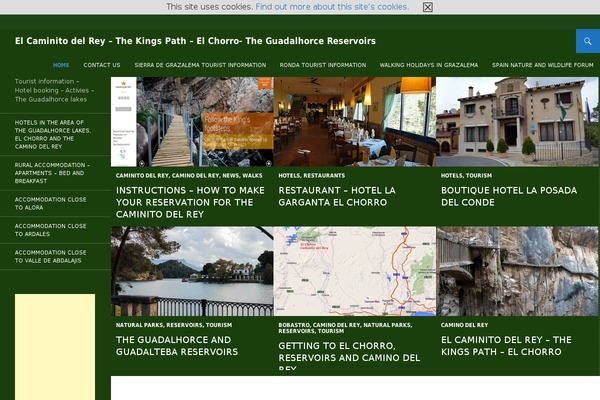Viewport: 600px width, 400px height.
Task: Click the wooden walkway reservation thumbnail
Action: 192,122
